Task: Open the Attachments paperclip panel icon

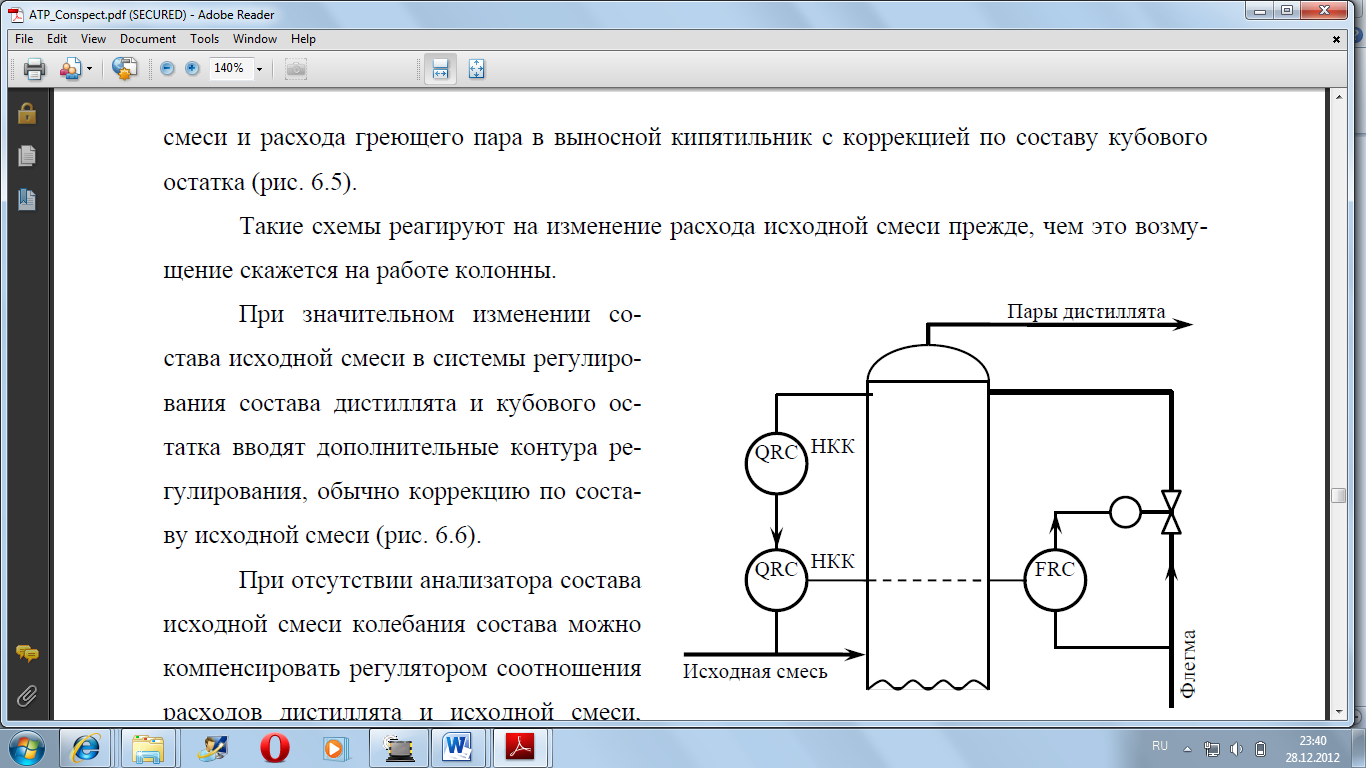Action: click(x=27, y=695)
